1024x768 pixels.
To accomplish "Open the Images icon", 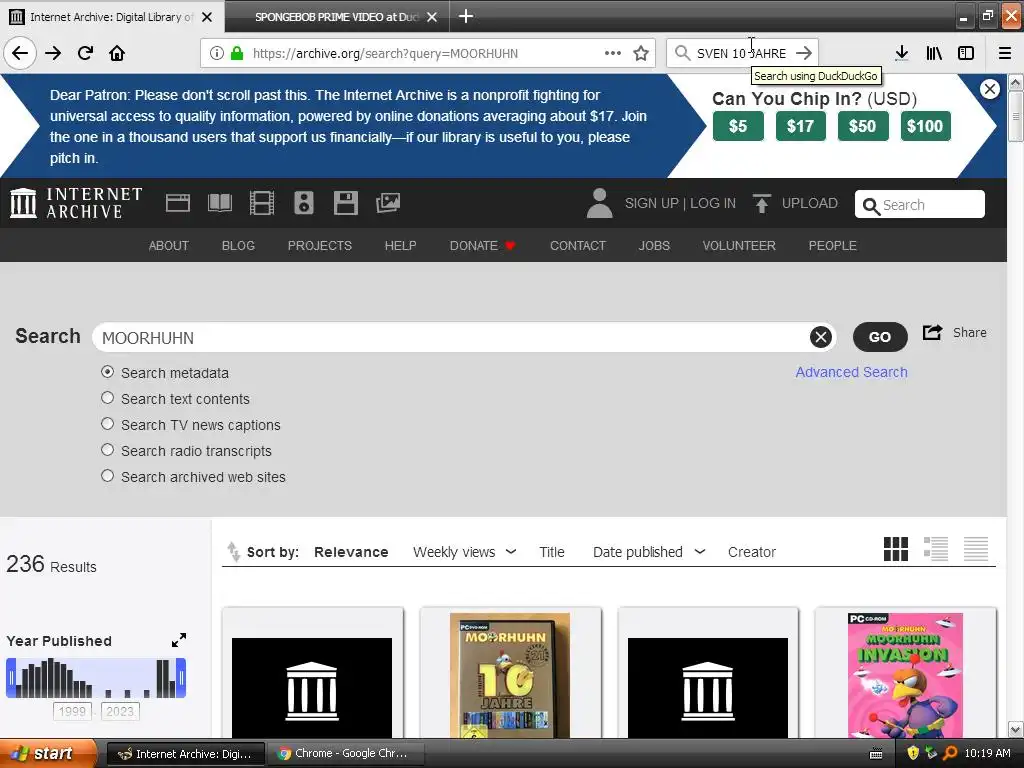I will (388, 203).
